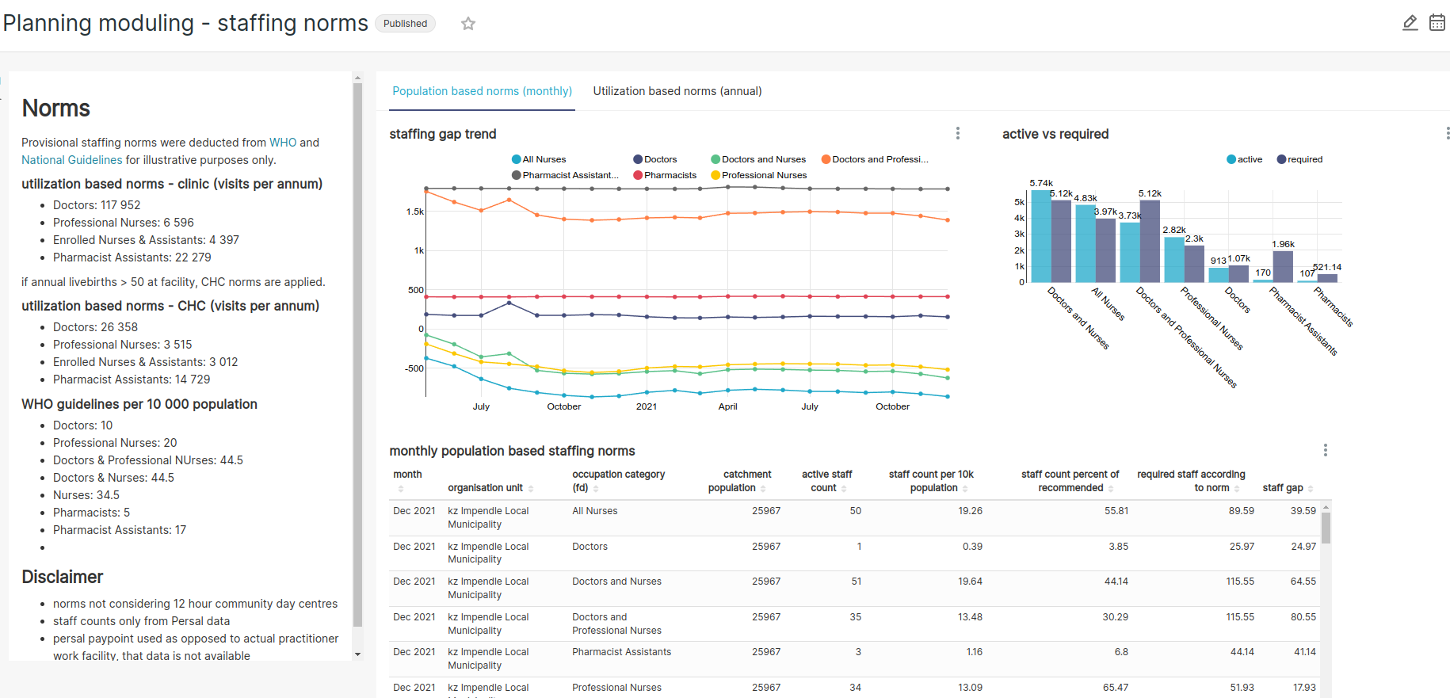Open monthly staffing norms table options menu
Viewport: 1450px width, 698px height.
1325,451
